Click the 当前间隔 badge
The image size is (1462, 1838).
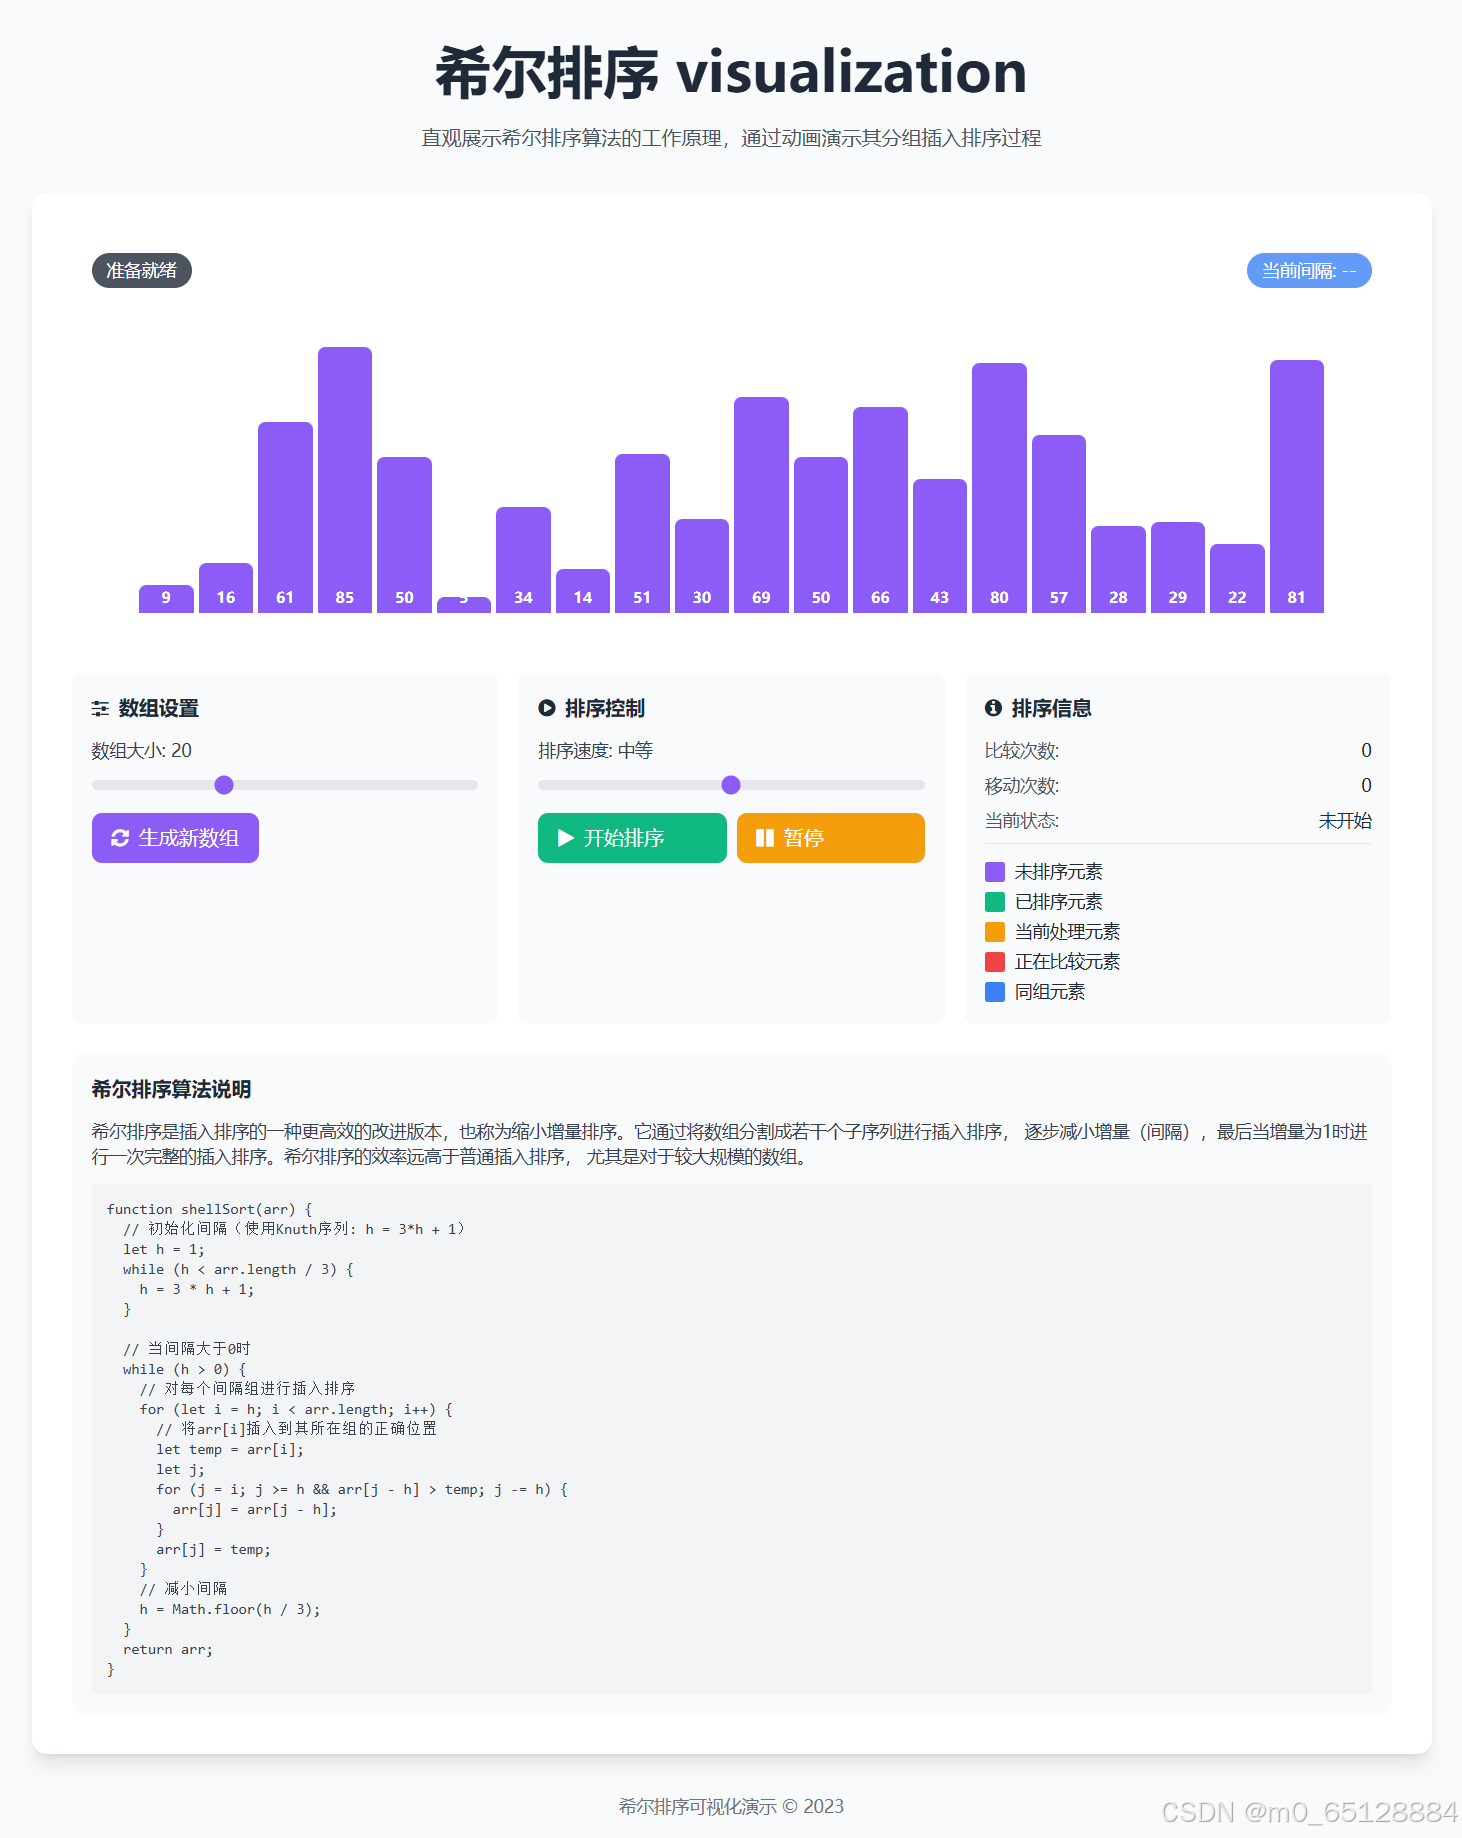1309,271
